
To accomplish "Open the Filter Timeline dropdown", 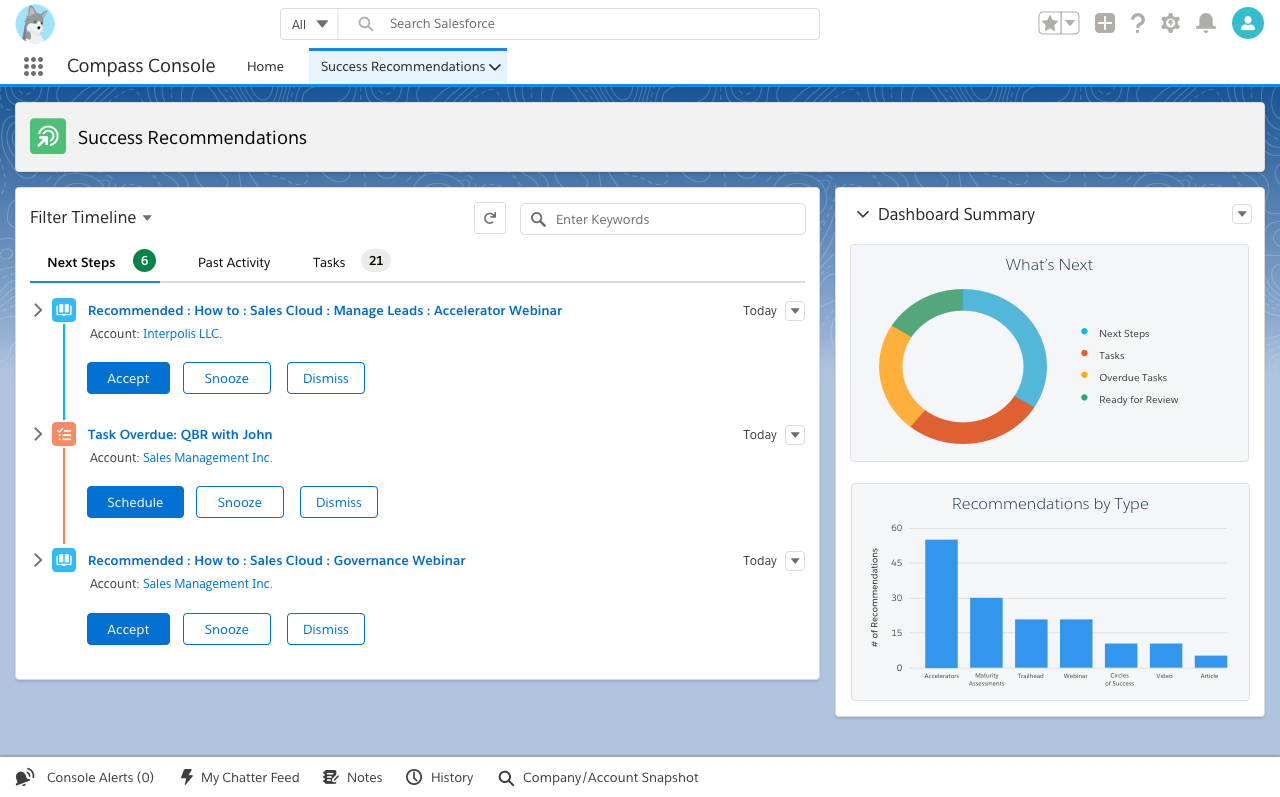I will coord(91,217).
